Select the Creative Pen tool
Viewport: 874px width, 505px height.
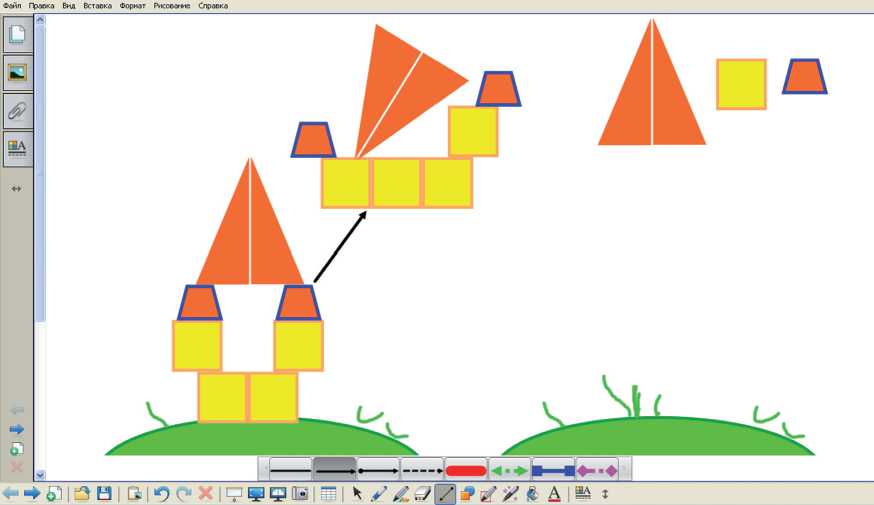click(401, 494)
